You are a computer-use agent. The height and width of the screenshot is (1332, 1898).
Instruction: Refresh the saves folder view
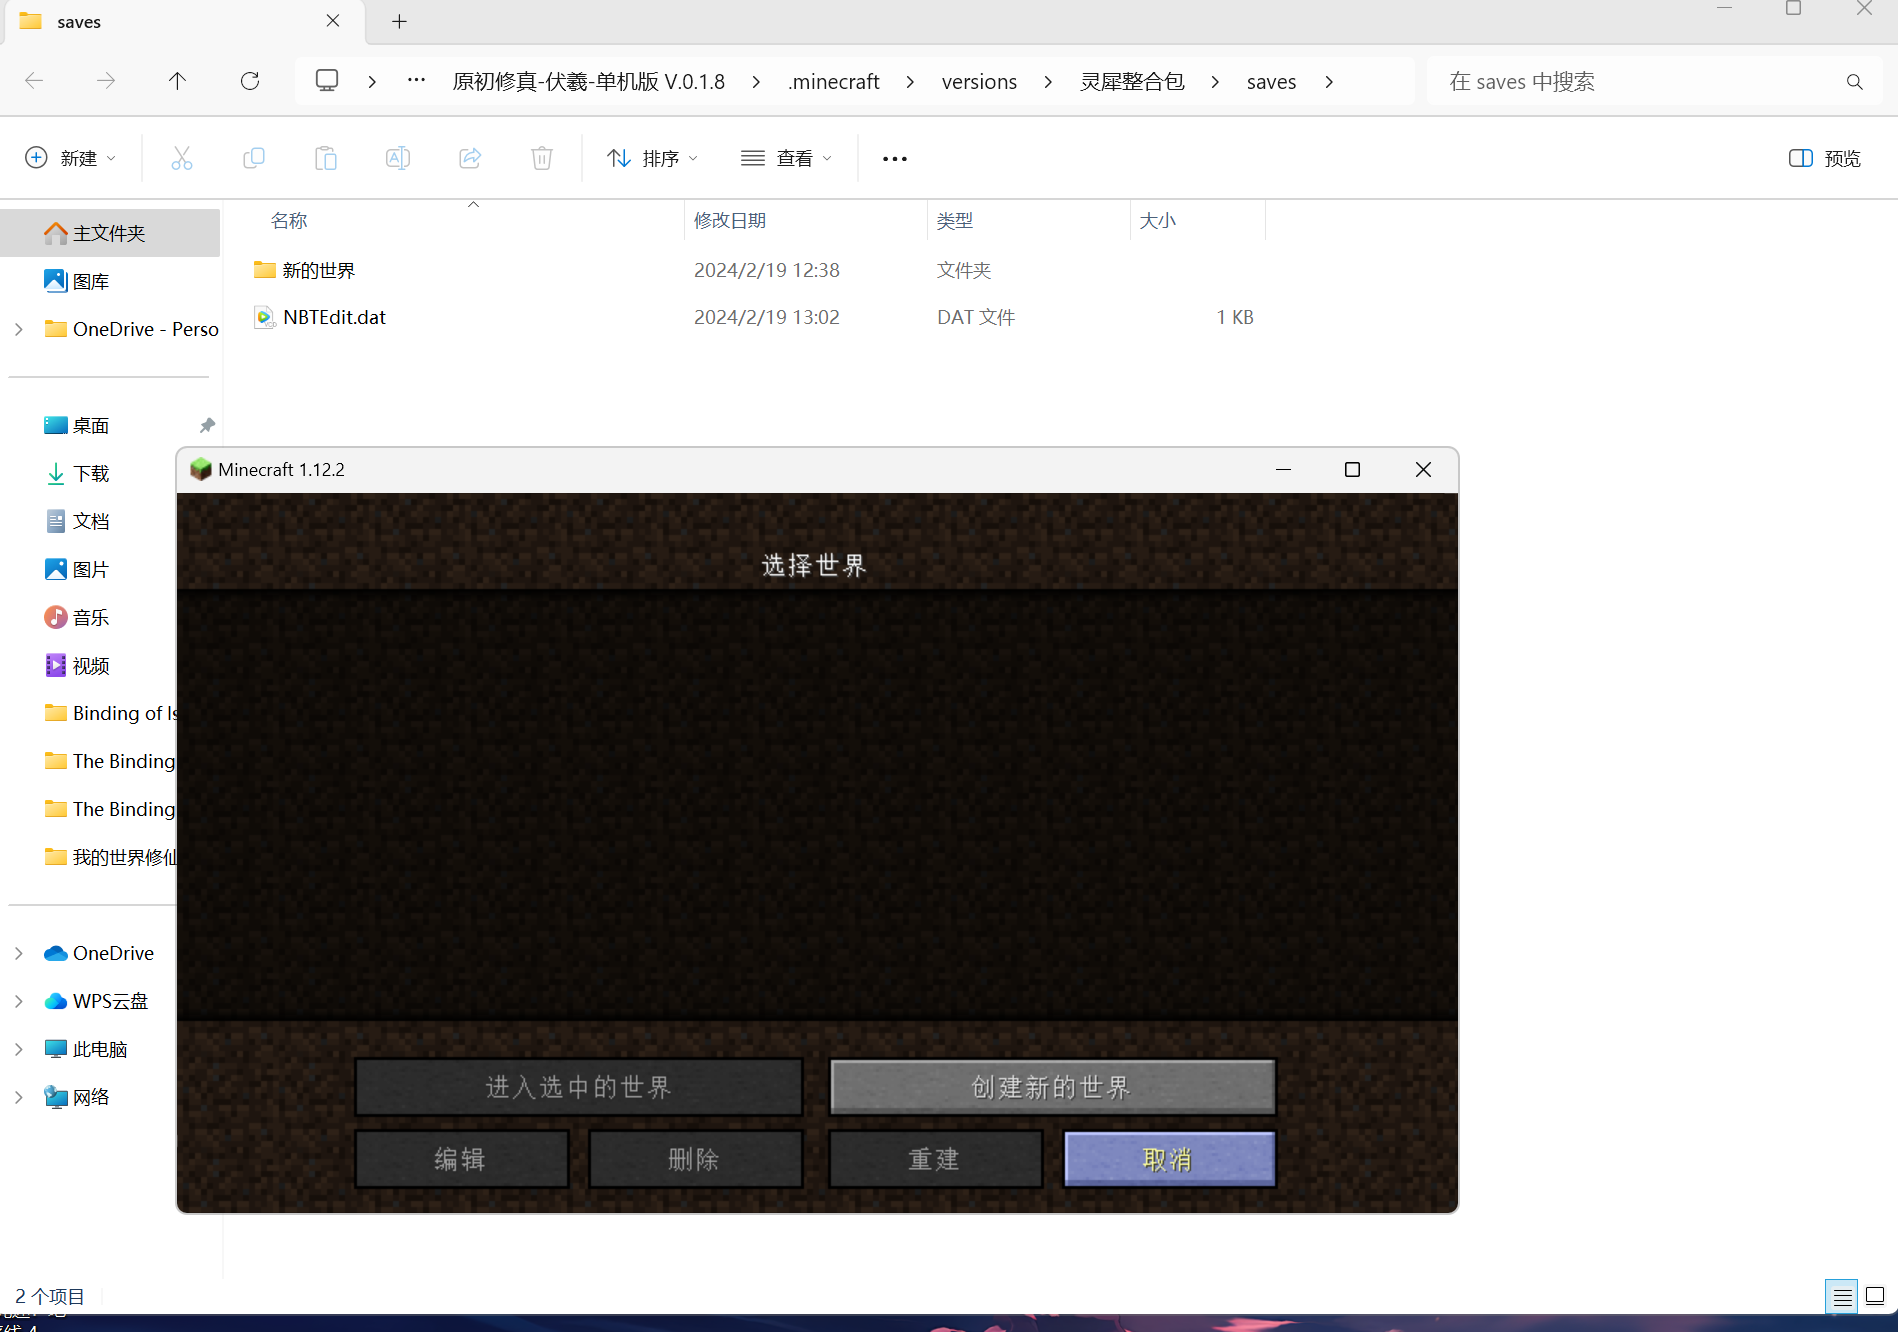click(250, 81)
